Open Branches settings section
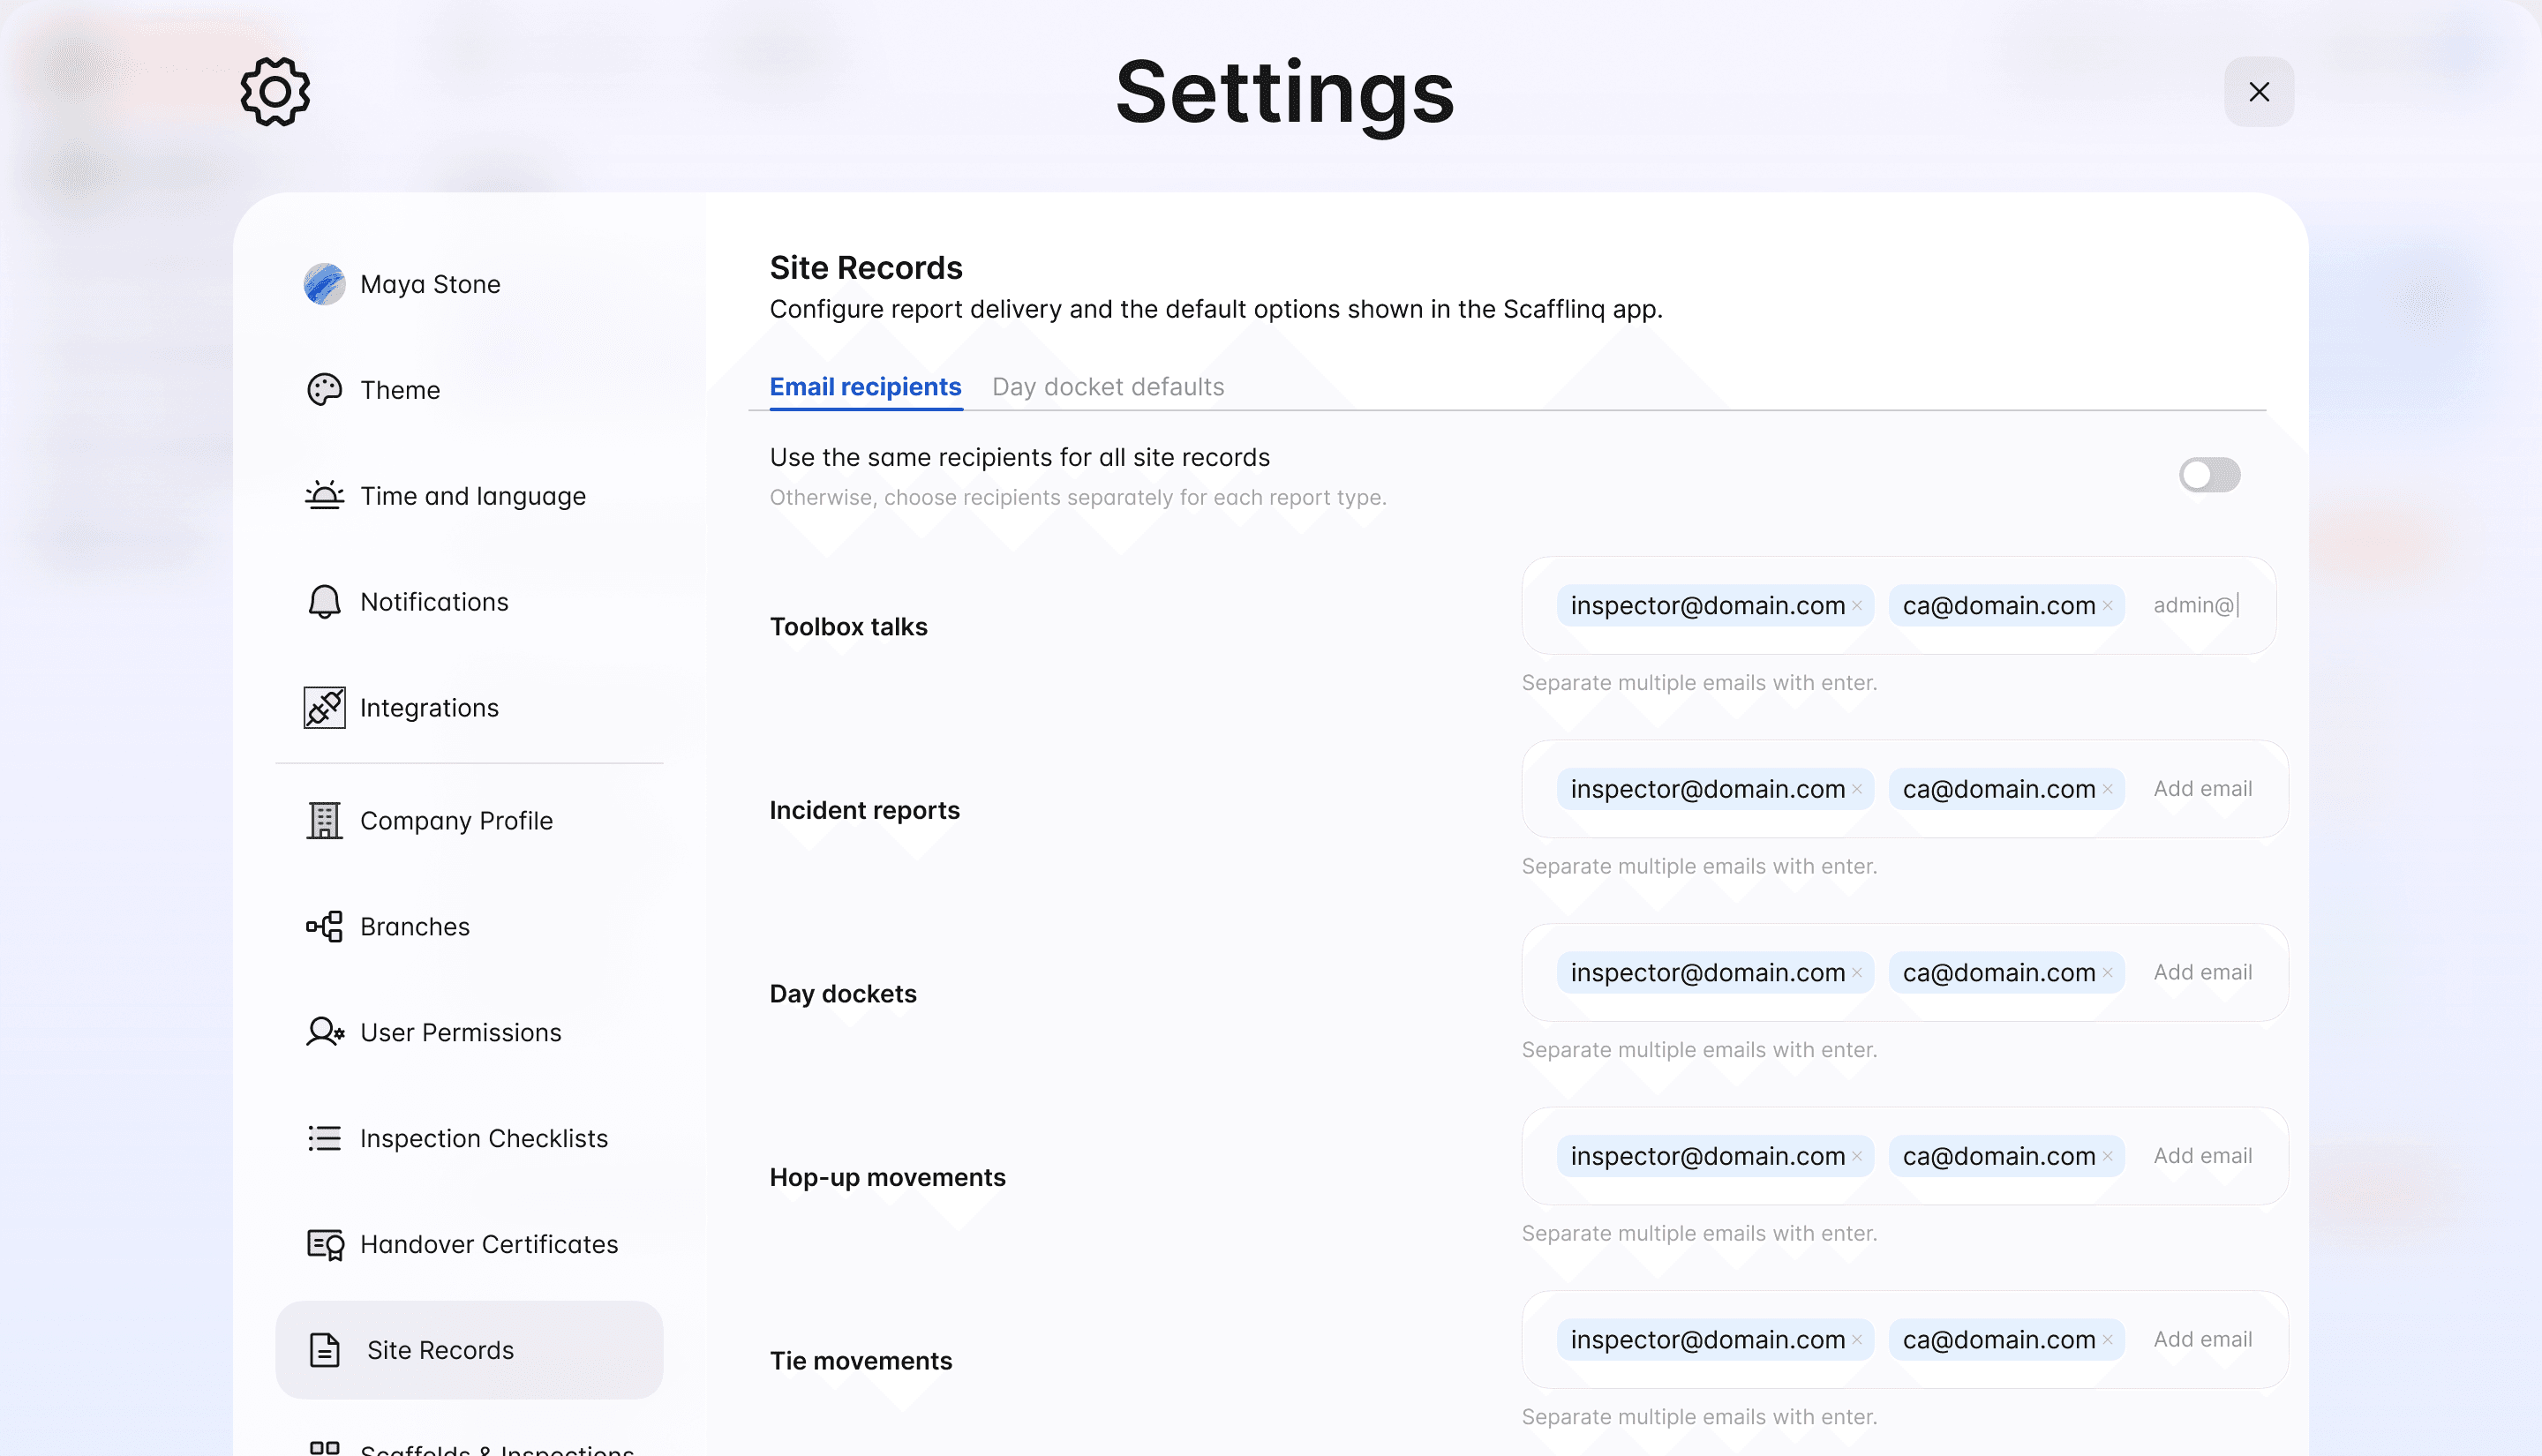Viewport: 2542px width, 1456px height. [469, 927]
